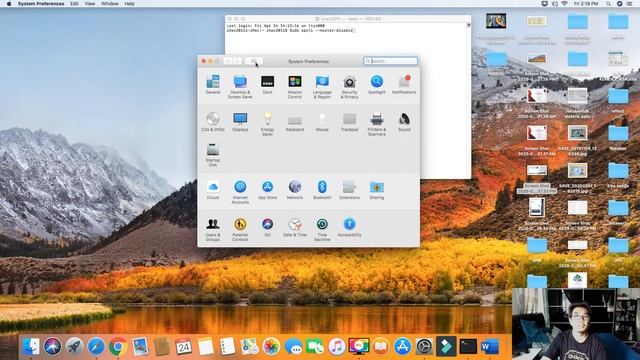Open Internet Accounts preferences
Screen dimensions: 640x360
240,192
